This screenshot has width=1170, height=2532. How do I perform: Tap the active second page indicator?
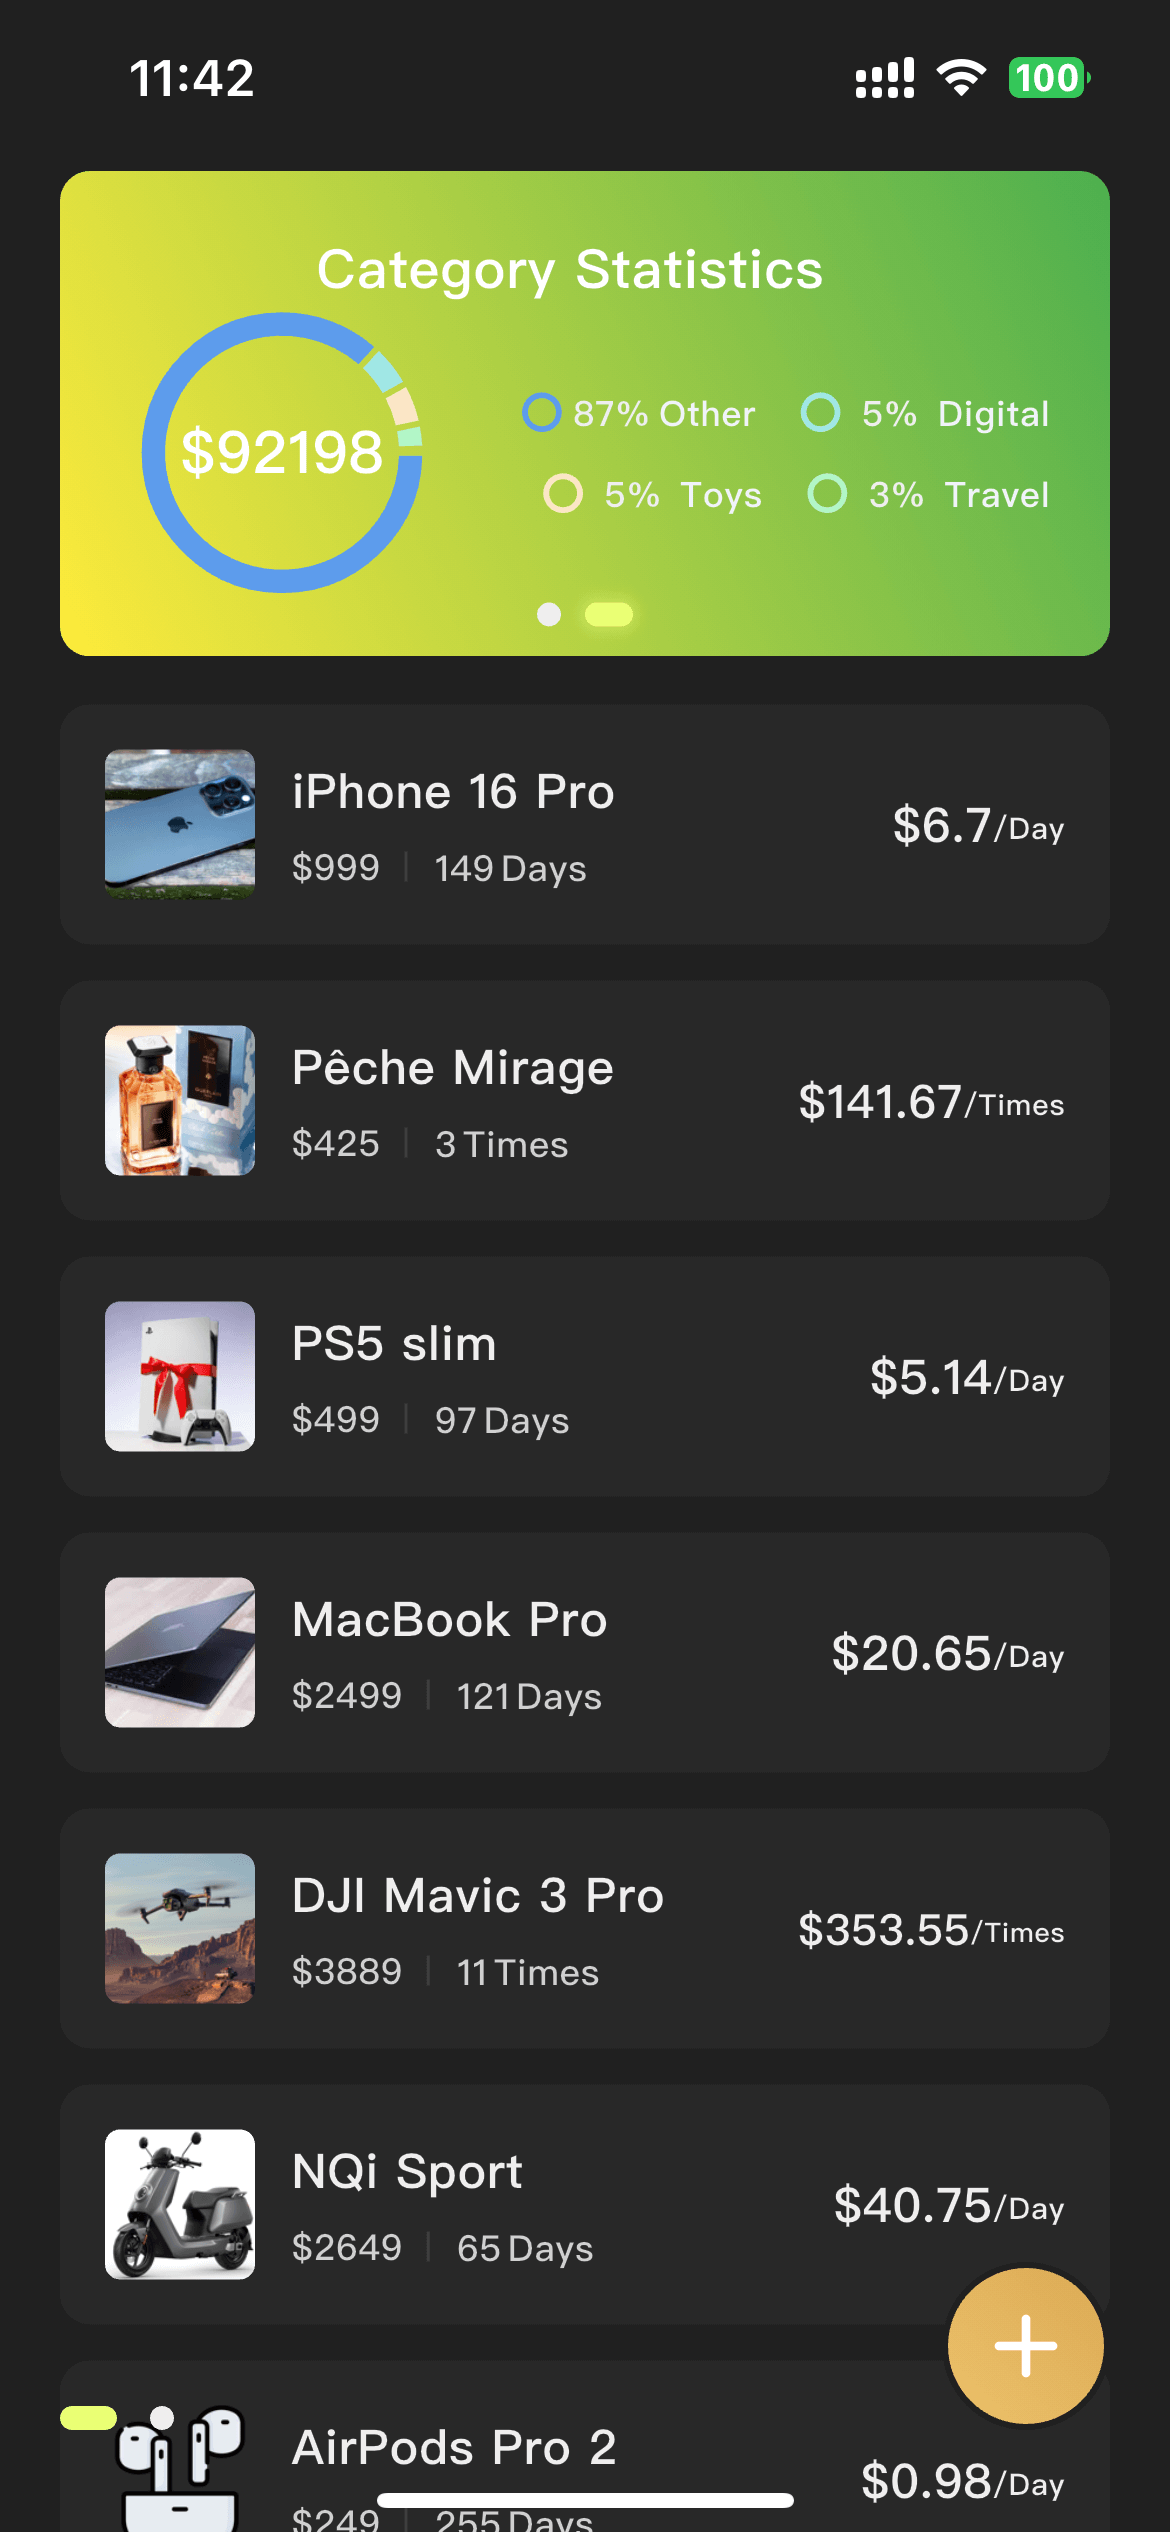[x=609, y=614]
